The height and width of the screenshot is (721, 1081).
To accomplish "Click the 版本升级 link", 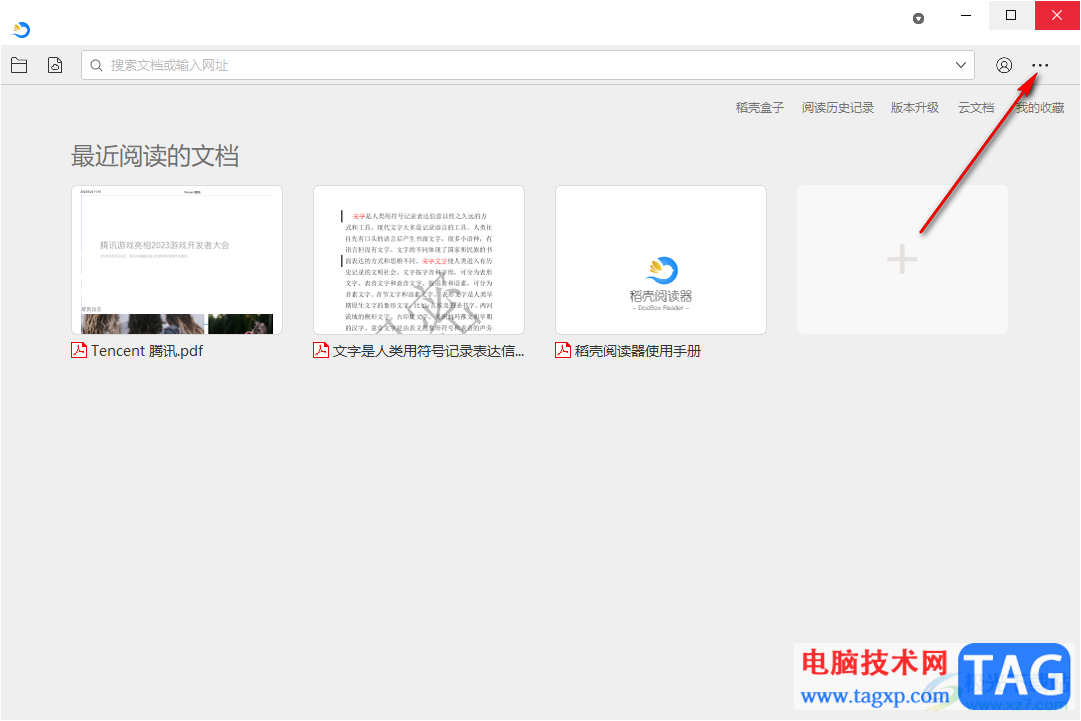I will (914, 108).
